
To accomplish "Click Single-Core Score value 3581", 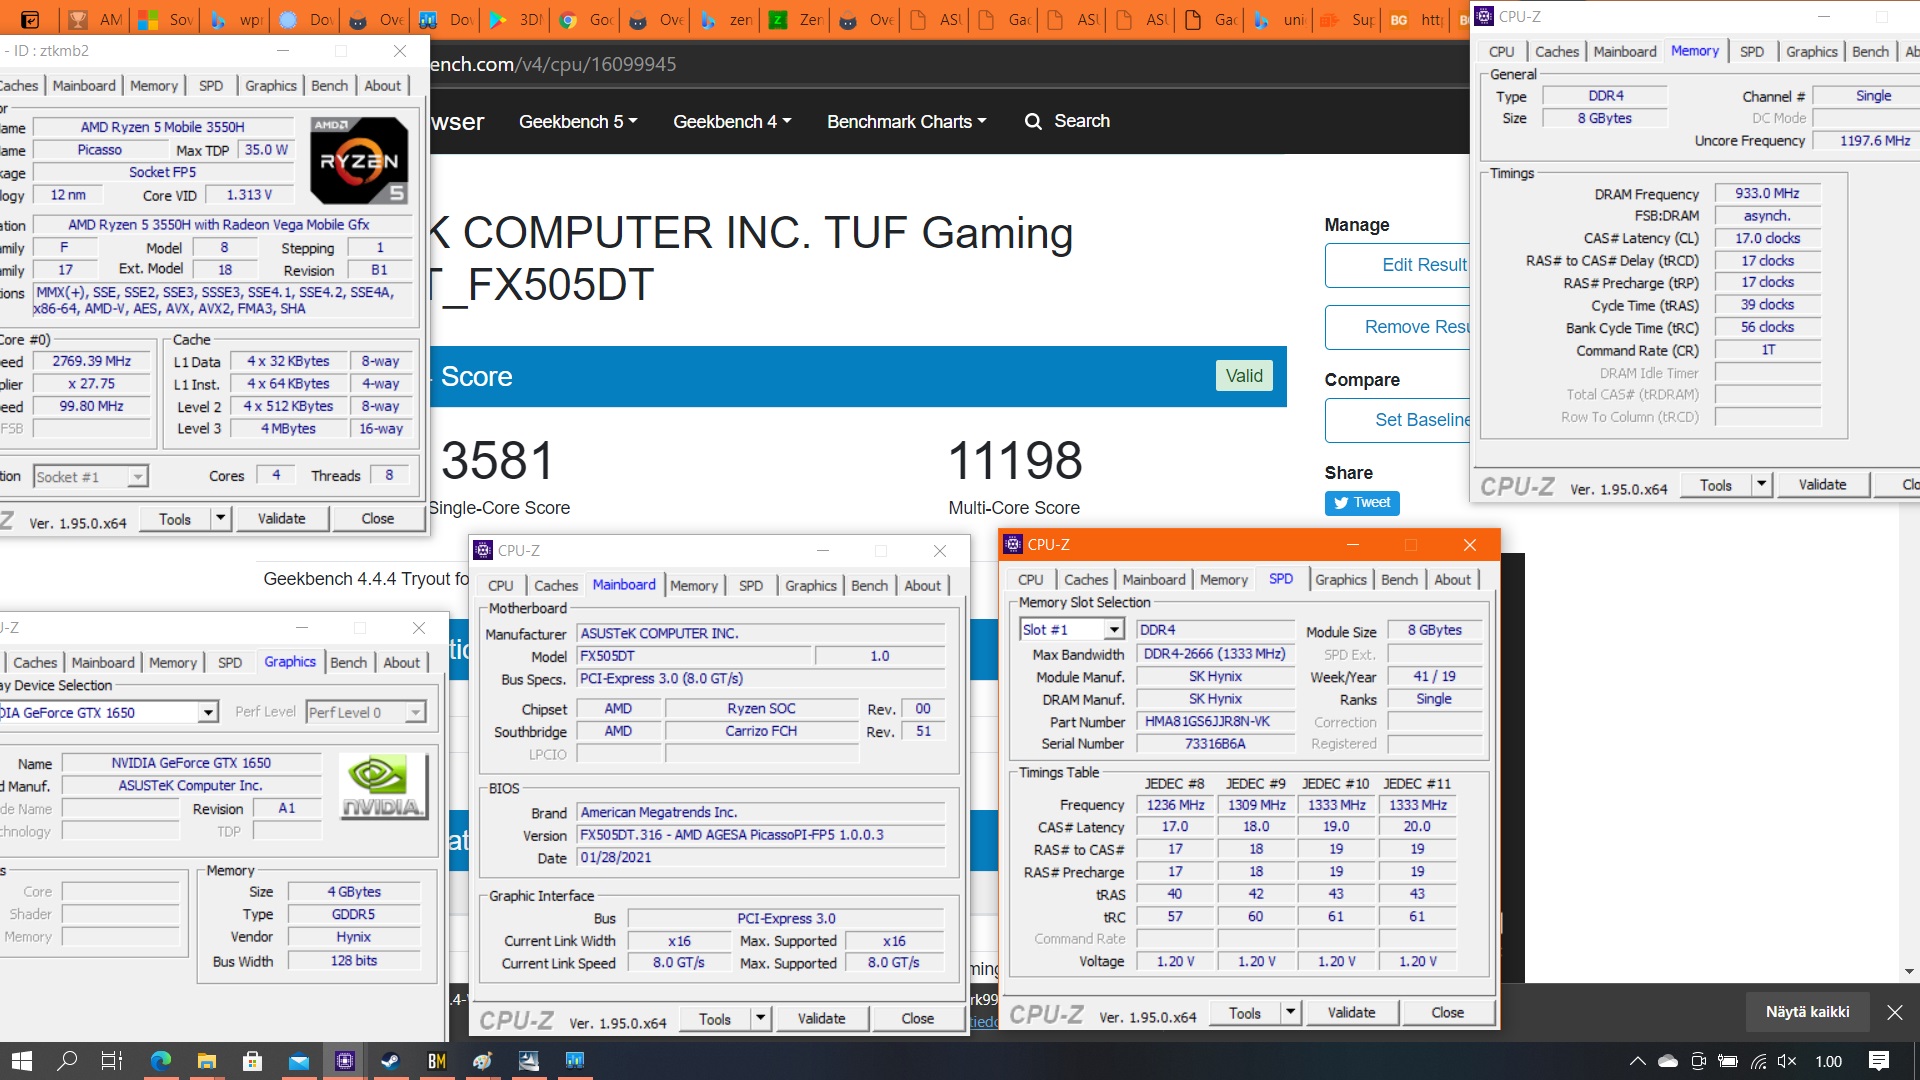I will point(497,461).
